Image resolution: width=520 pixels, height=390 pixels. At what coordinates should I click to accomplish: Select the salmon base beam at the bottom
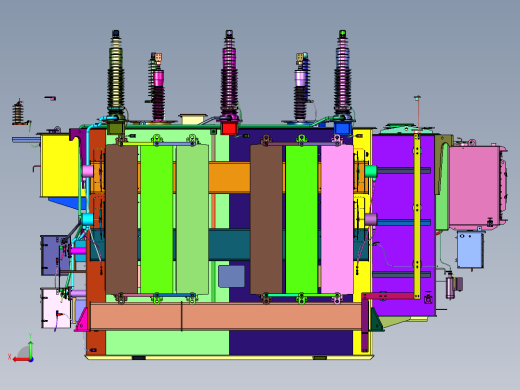[x=226, y=316]
